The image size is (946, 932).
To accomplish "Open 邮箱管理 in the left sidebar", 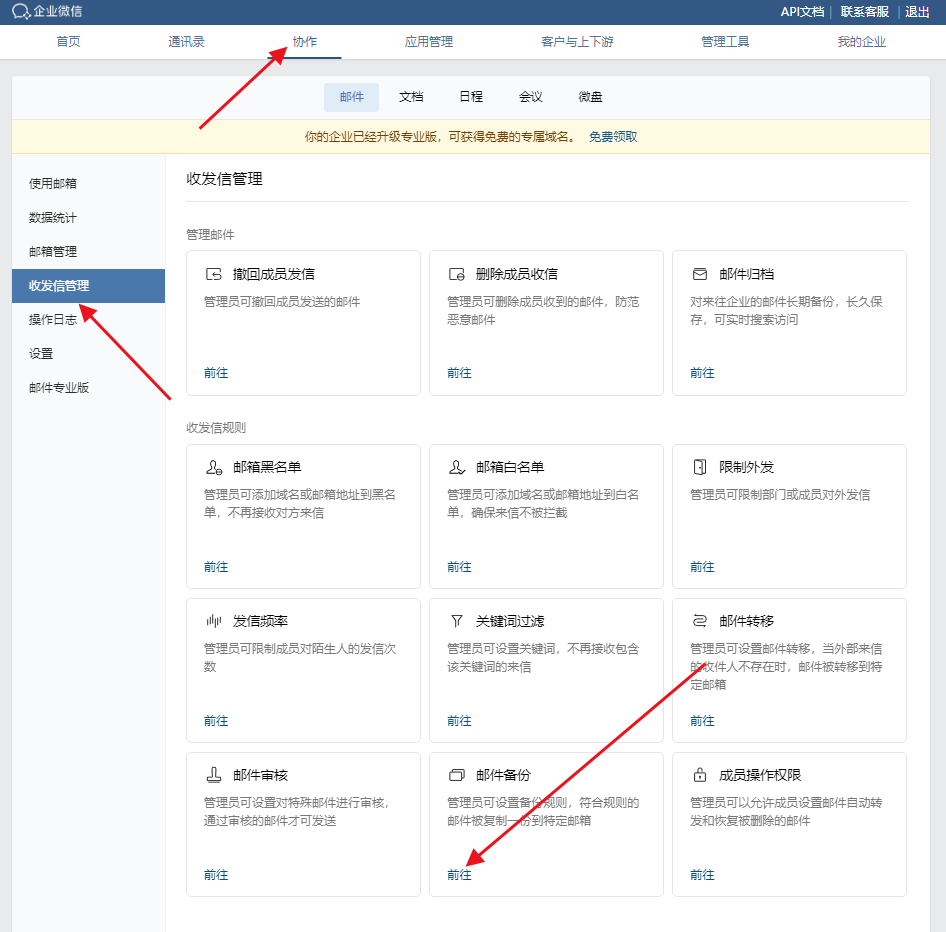I will tap(53, 252).
